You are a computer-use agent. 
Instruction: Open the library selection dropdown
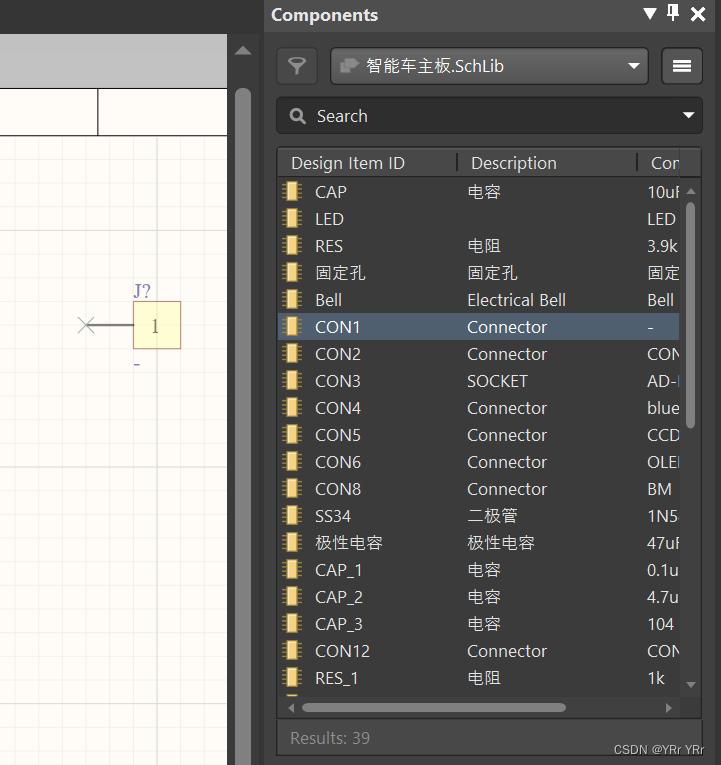[489, 66]
